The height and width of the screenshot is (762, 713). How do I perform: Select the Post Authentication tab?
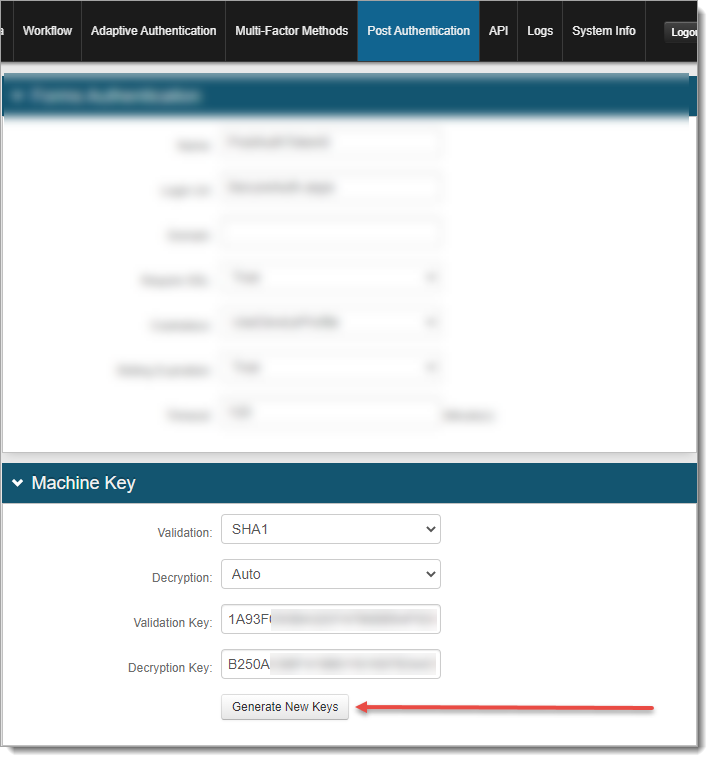click(418, 31)
